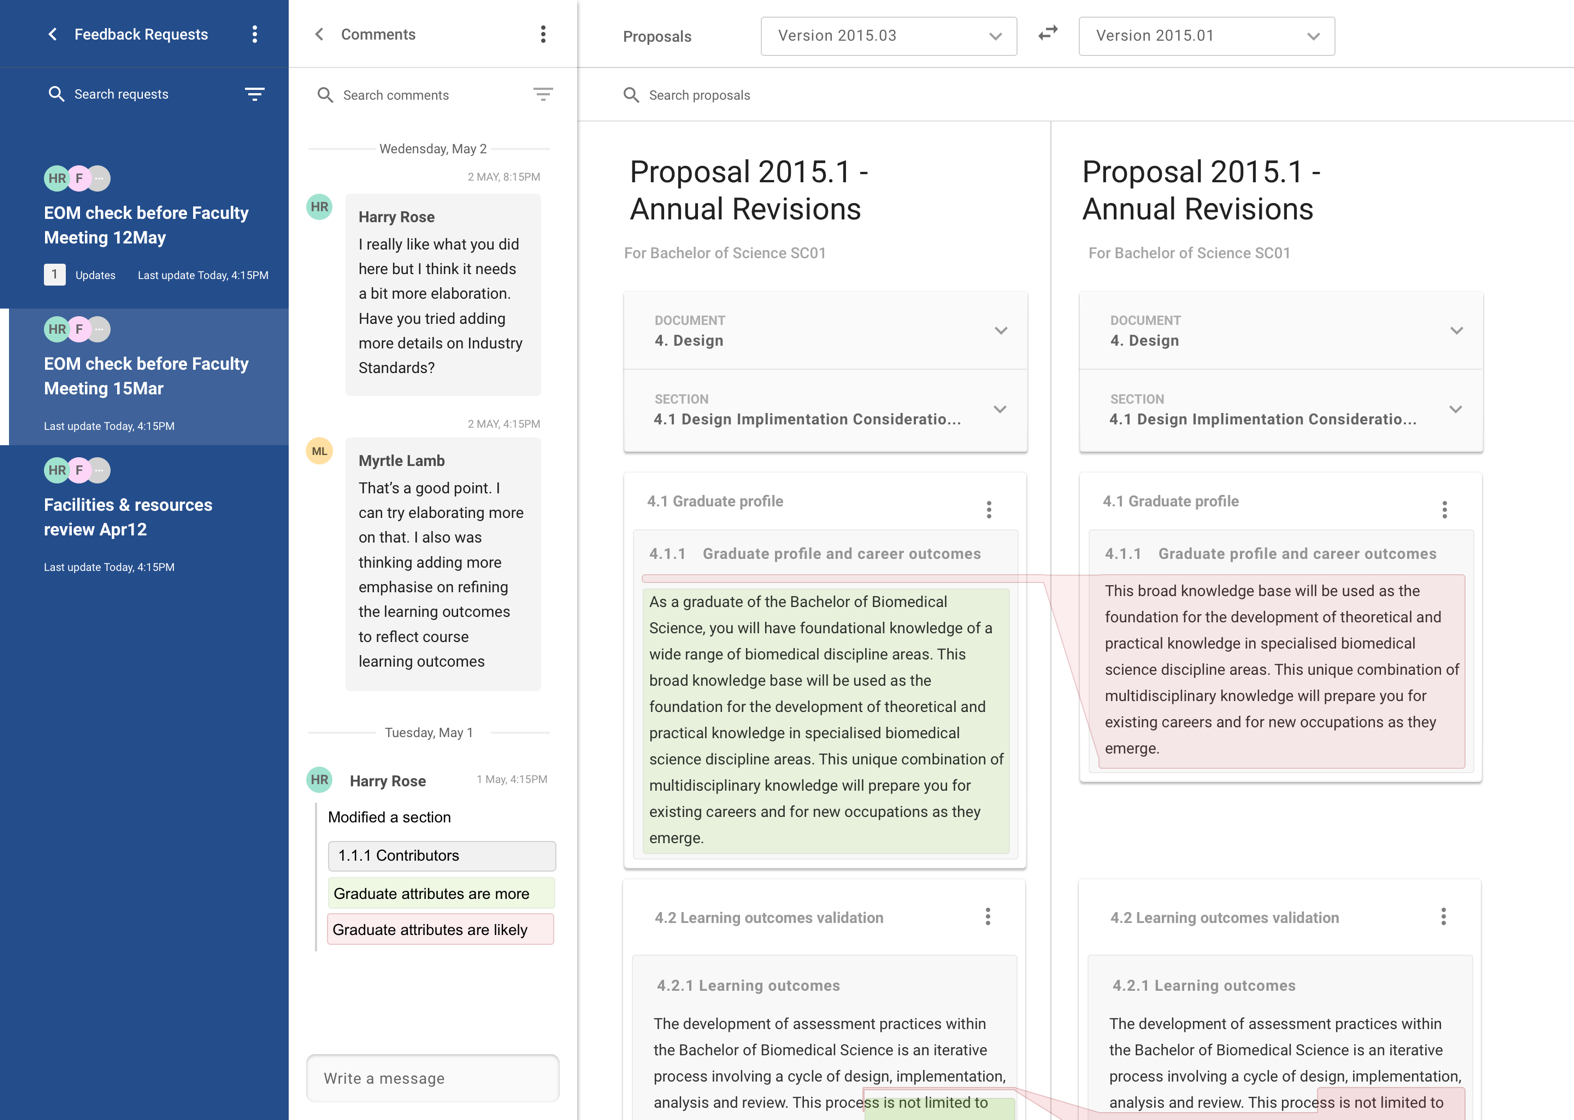Expand Section 4.1 Design in left proposal
This screenshot has width=1574, height=1120.
tap(825, 410)
